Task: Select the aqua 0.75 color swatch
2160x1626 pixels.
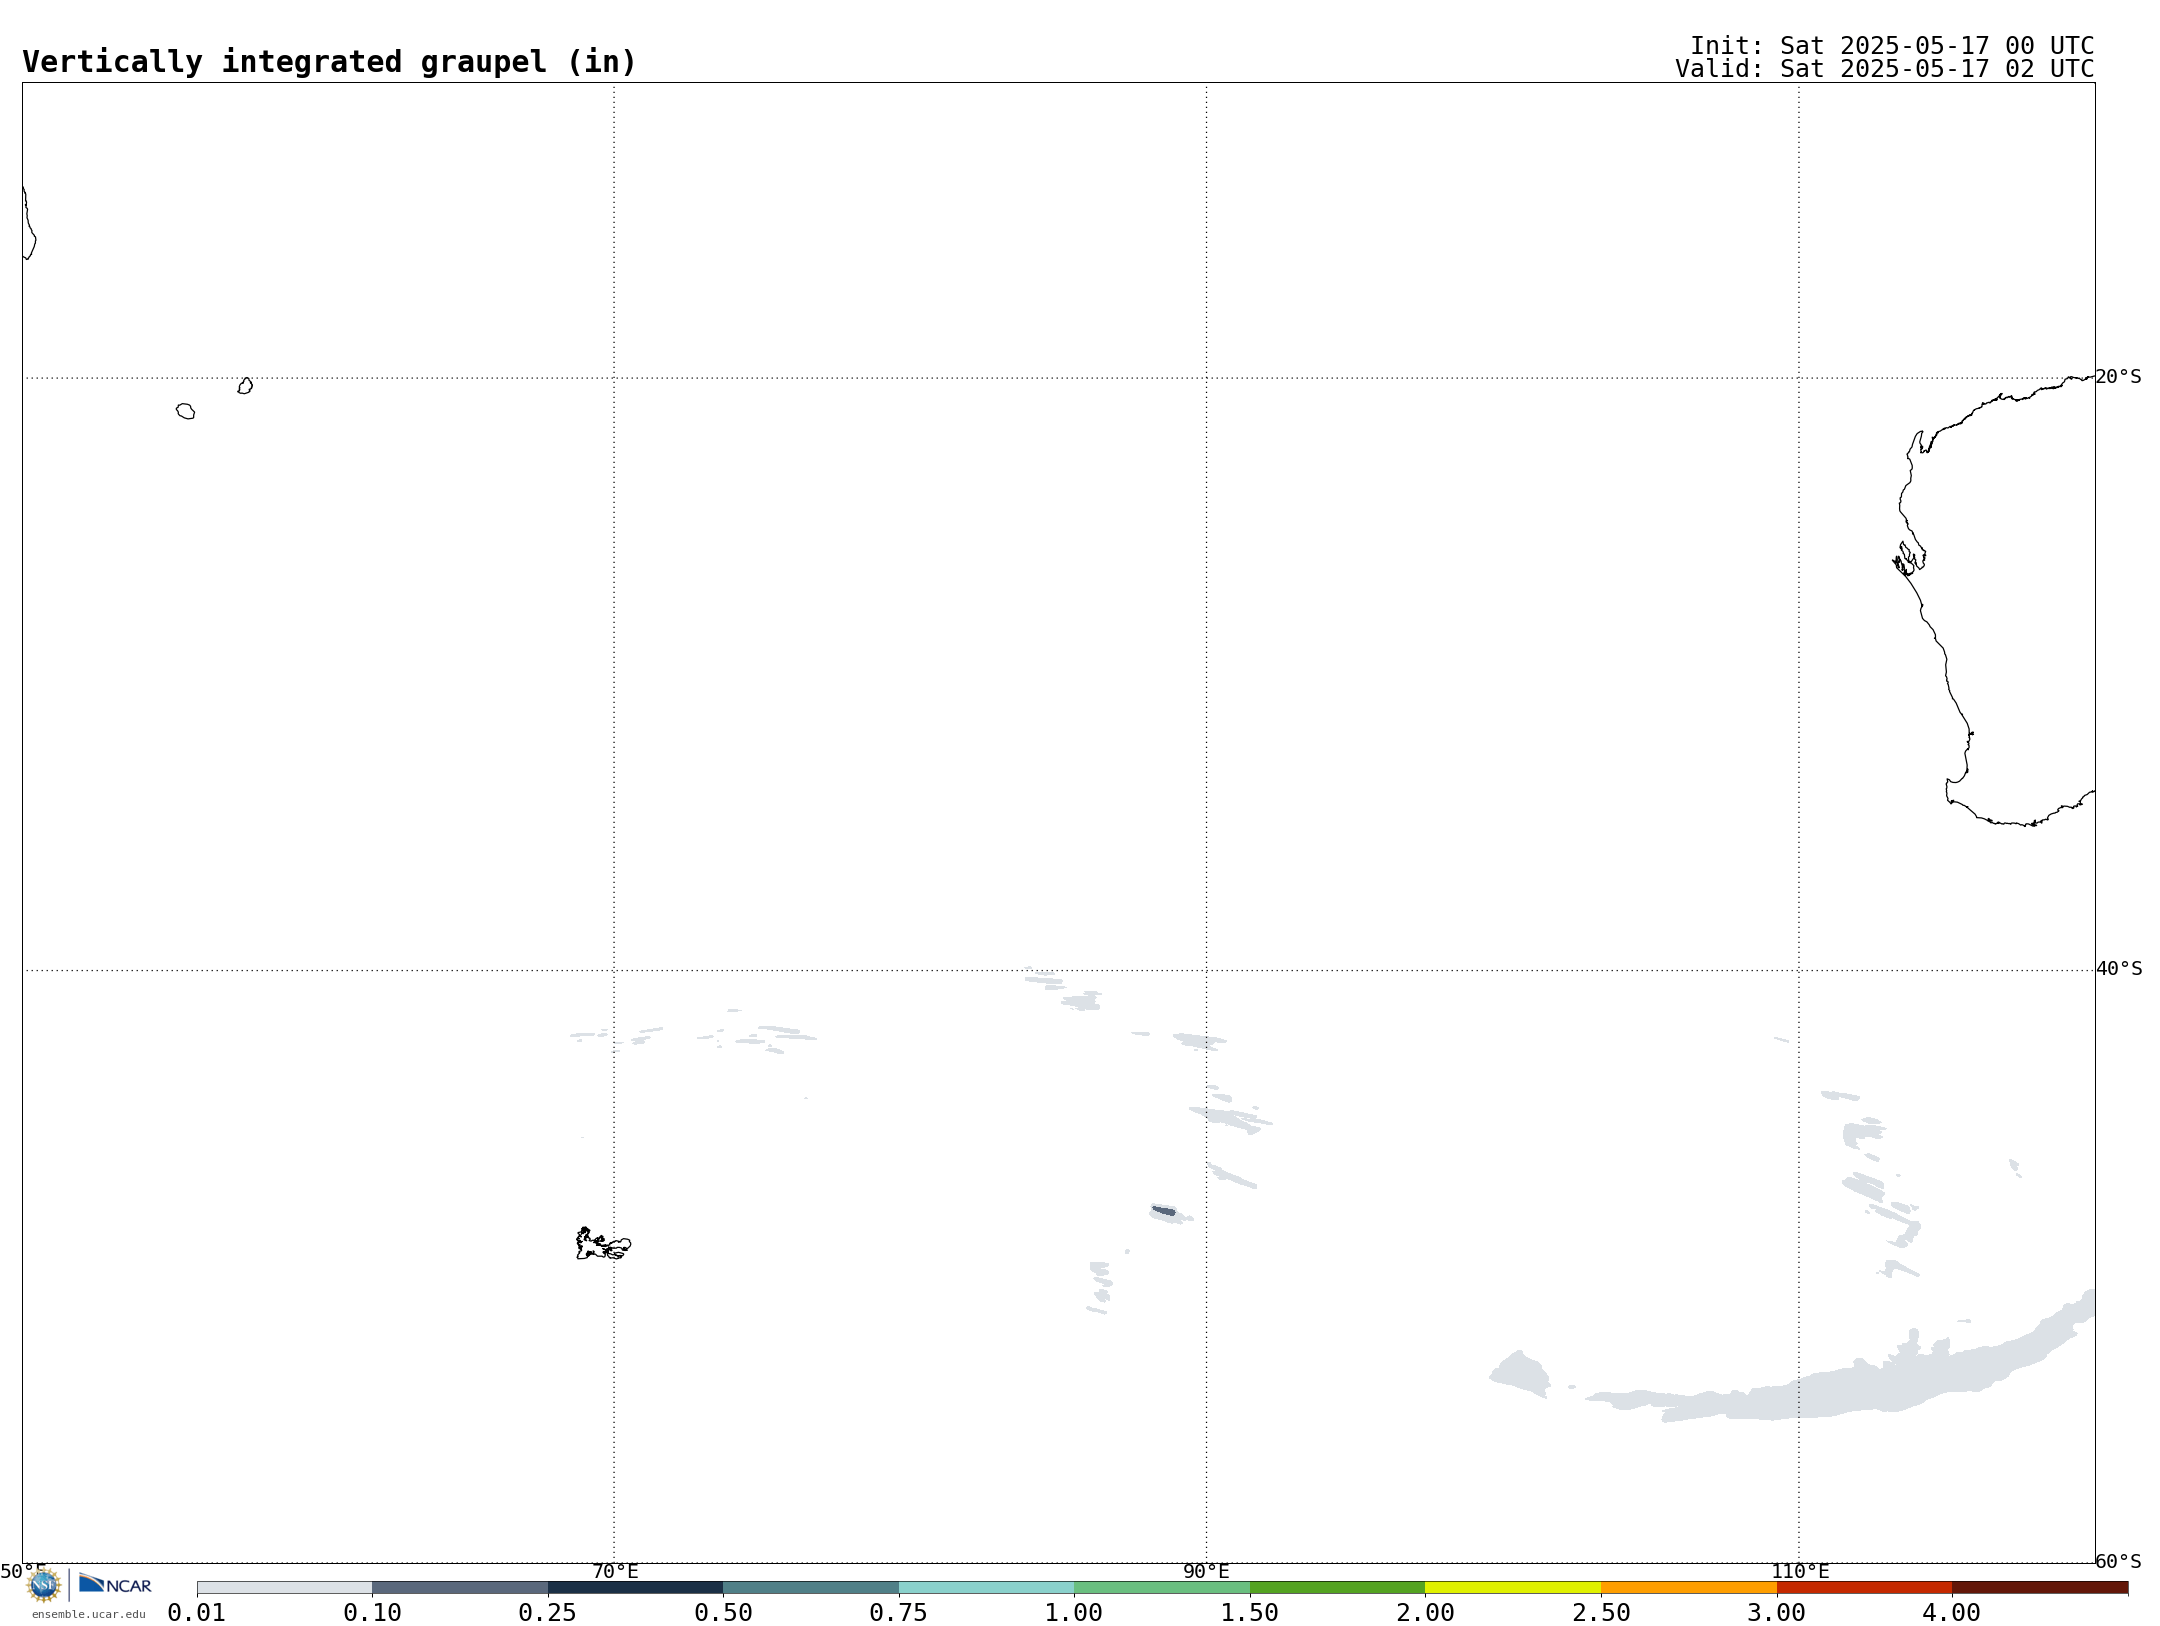Action: click(987, 1587)
